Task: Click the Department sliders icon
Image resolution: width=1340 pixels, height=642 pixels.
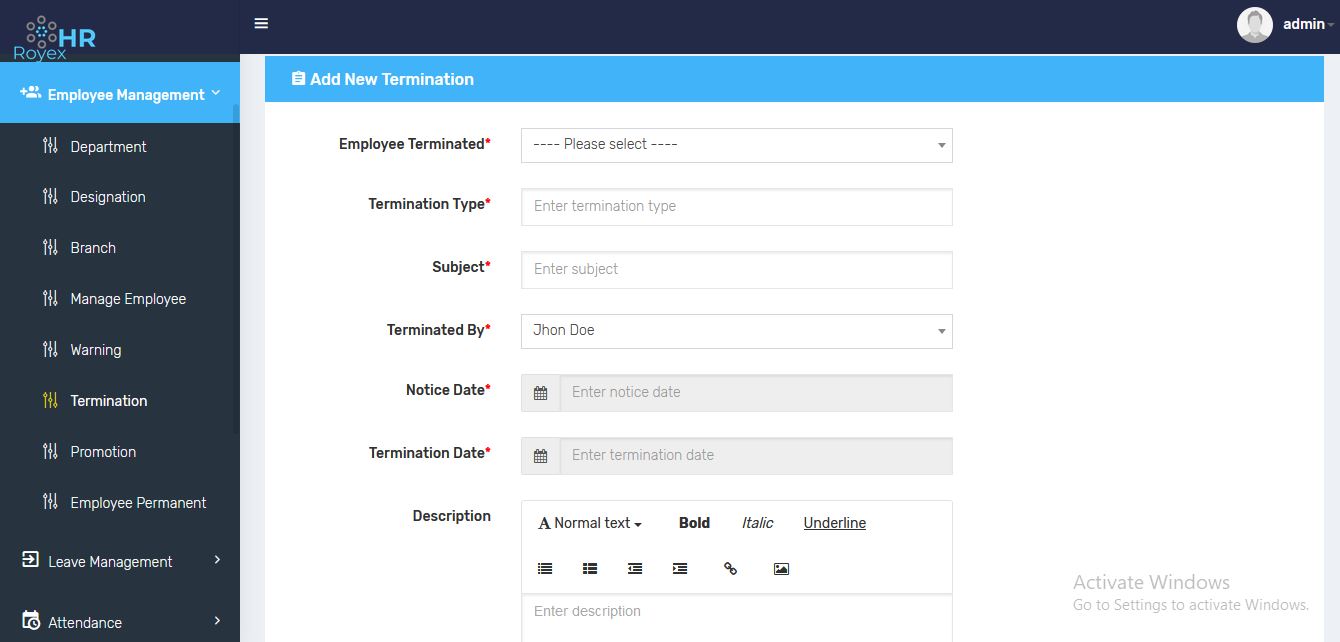Action: 50,146
